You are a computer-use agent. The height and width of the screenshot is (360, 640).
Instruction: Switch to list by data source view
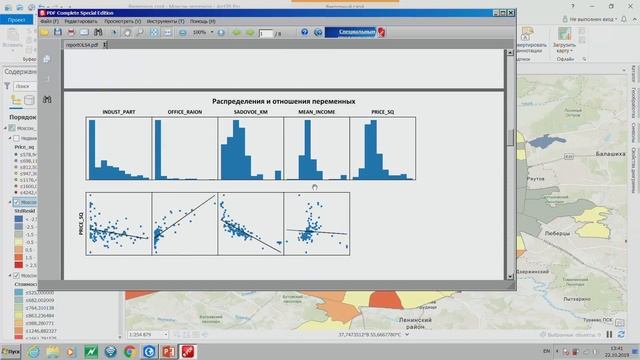[x=29, y=100]
